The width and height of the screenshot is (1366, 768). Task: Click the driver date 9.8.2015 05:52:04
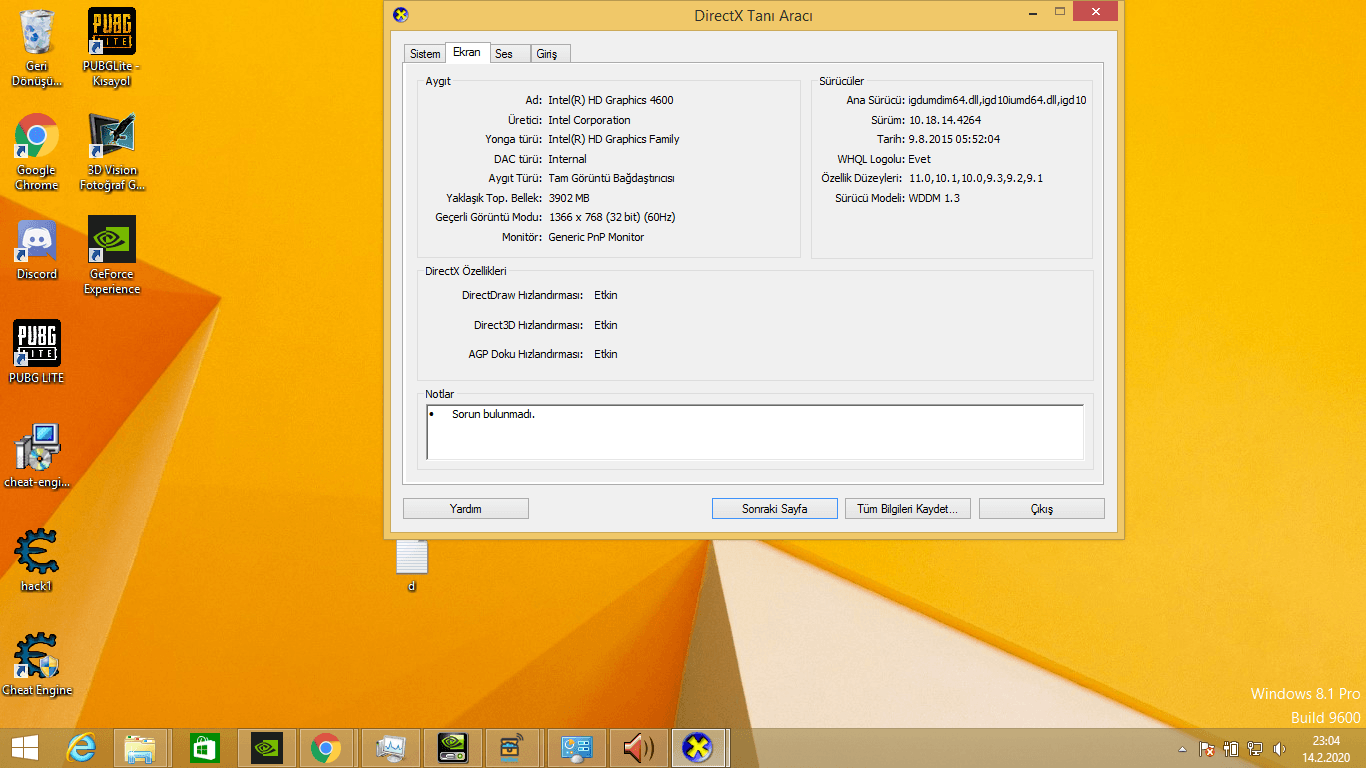tap(954, 139)
